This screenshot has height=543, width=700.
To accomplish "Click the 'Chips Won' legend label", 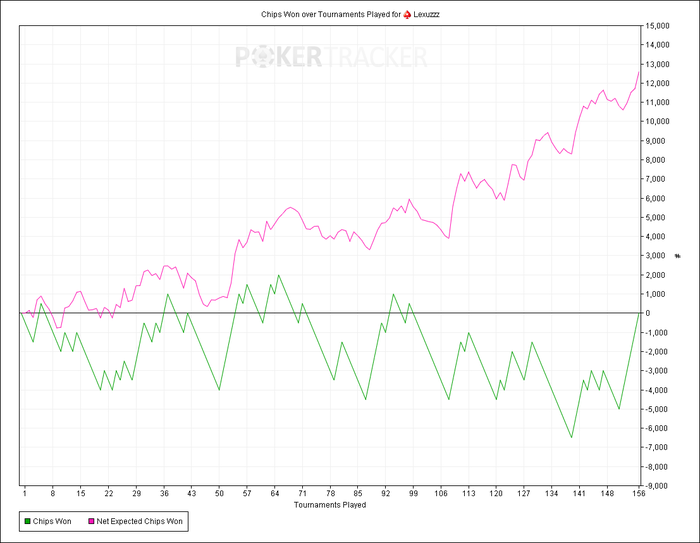I will coord(52,521).
